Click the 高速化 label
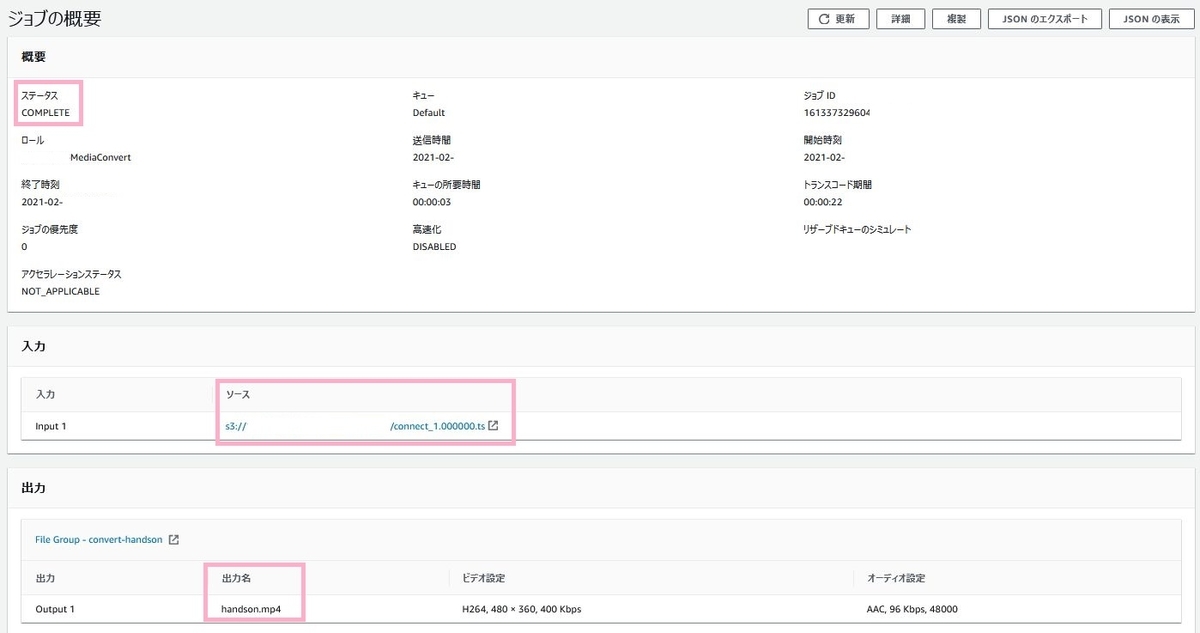Screen dimensions: 1200x633 [427, 229]
